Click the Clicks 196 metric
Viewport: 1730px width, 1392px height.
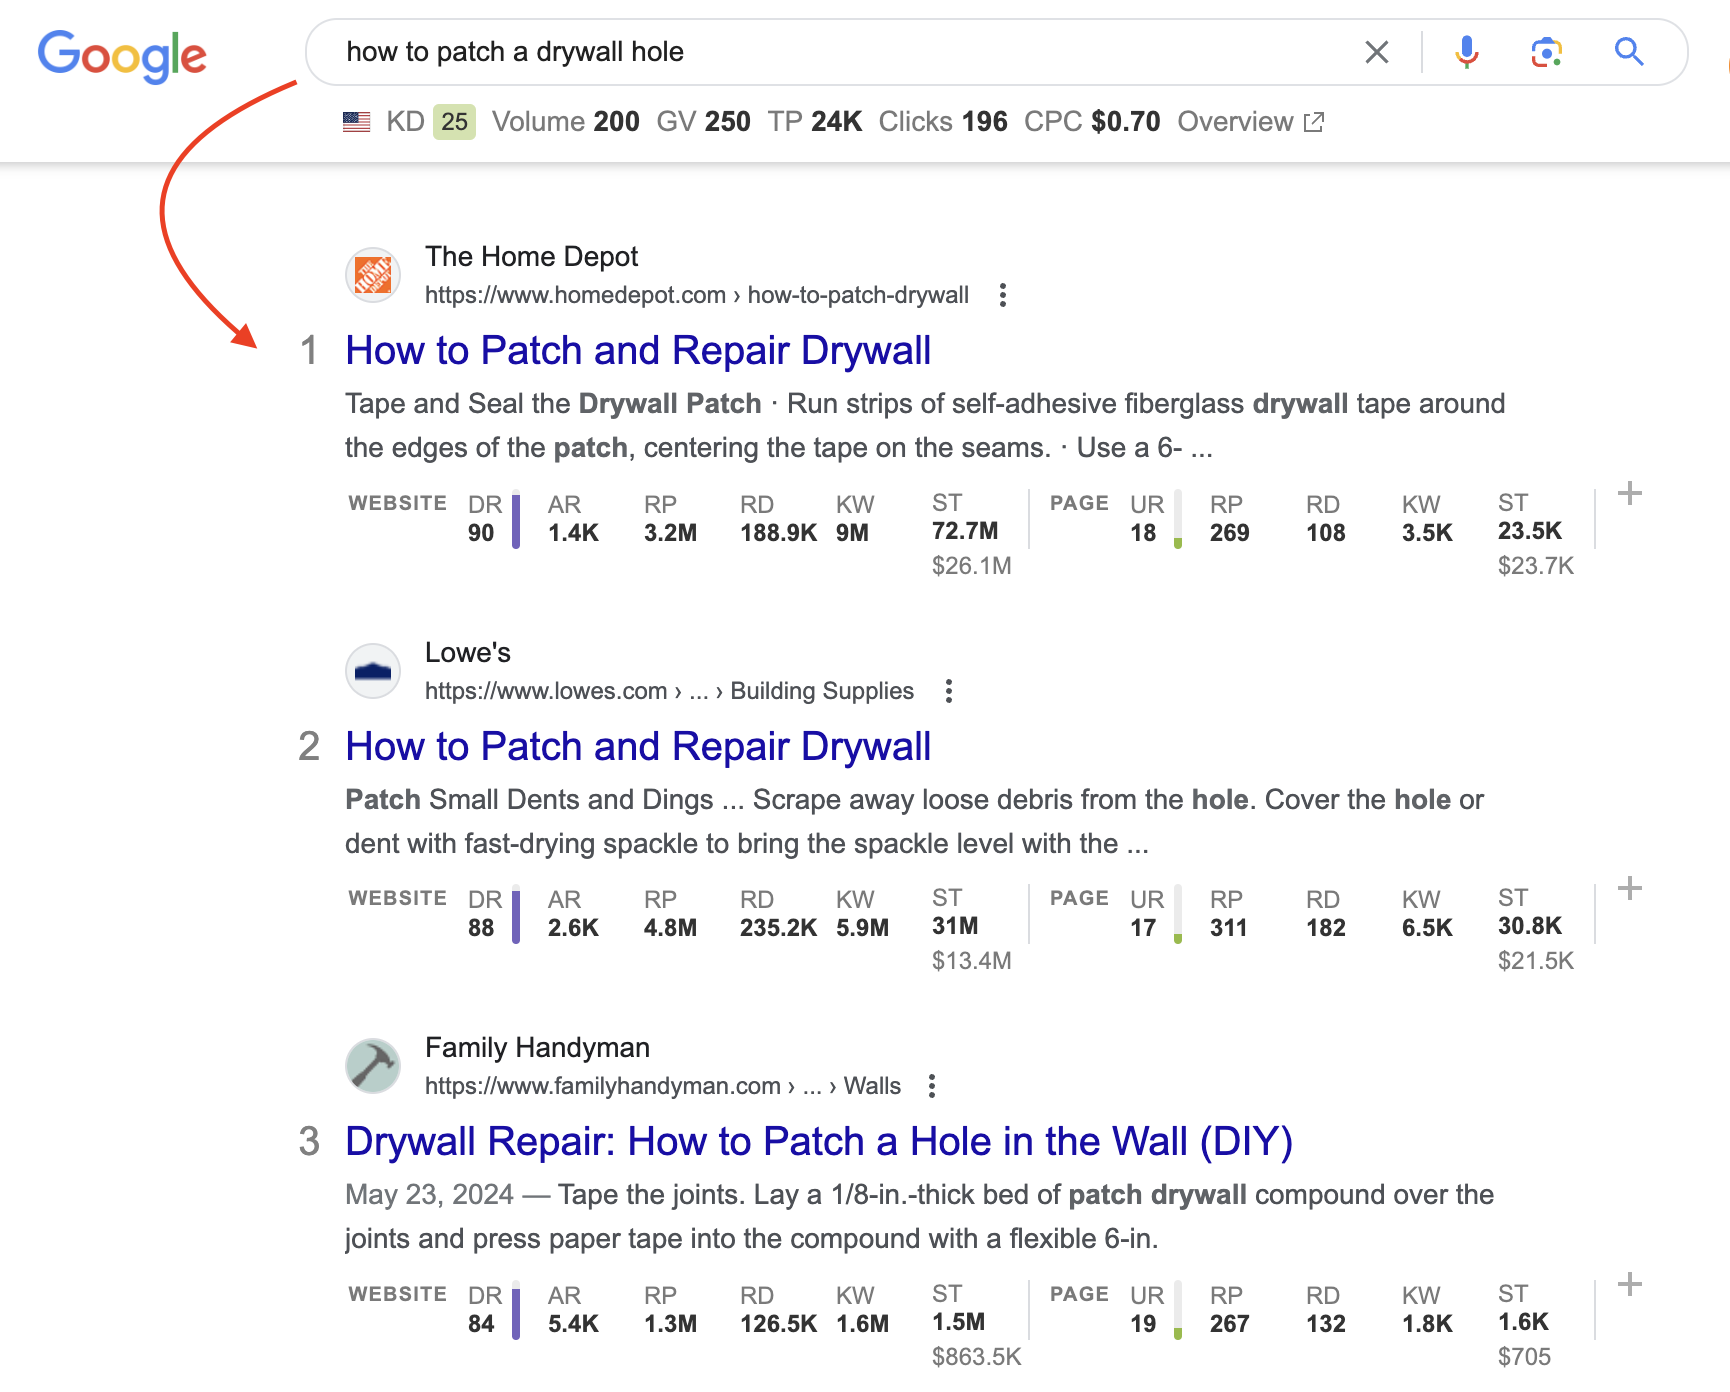point(943,122)
